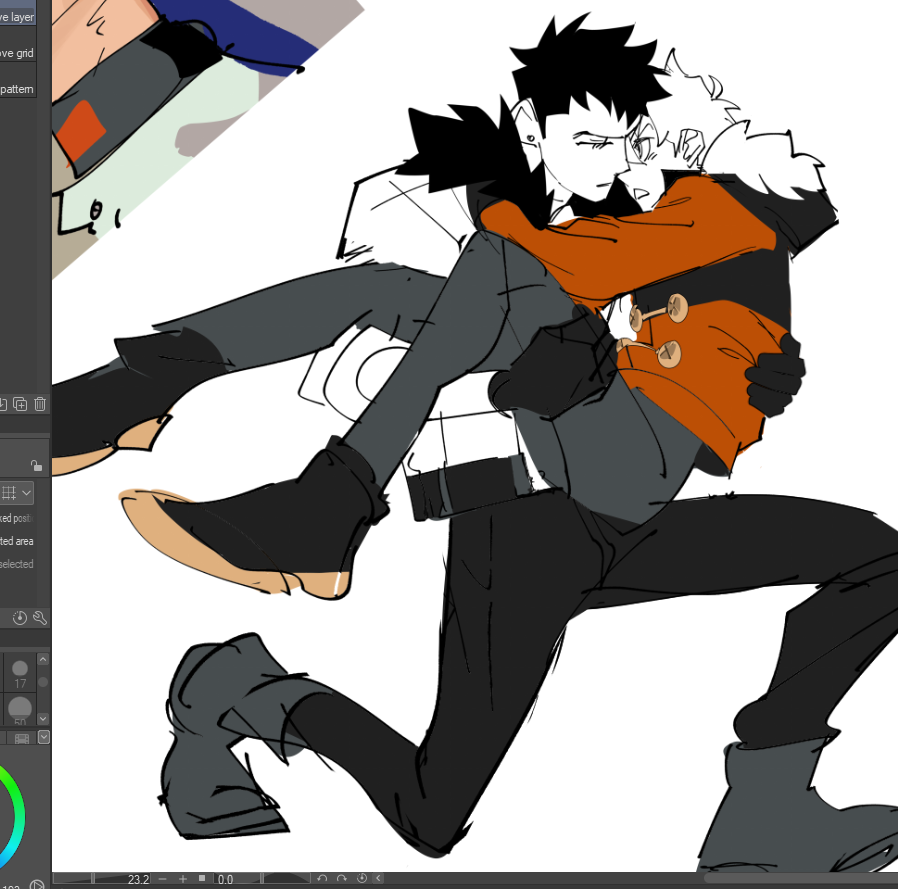Open brush size panel menu chevron
898x889 pixels.
44,738
